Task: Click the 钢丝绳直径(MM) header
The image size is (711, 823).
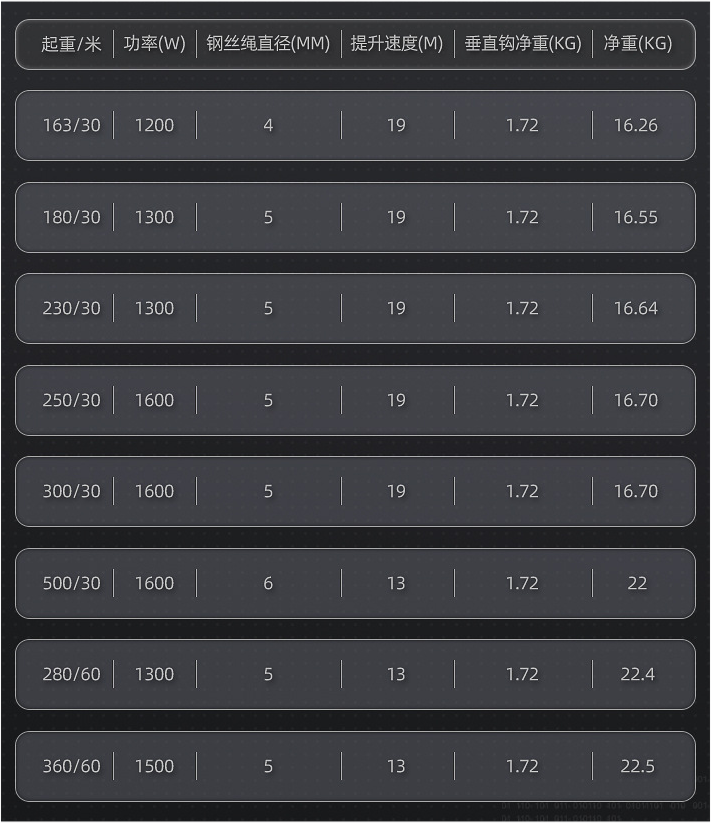Action: click(x=268, y=44)
